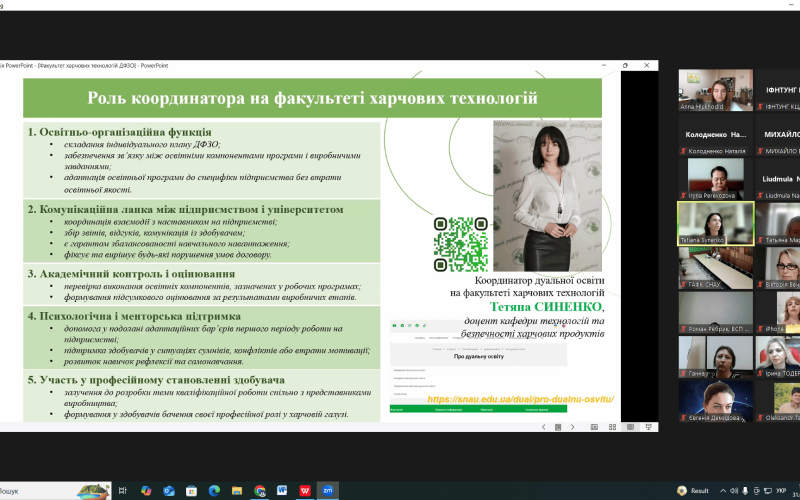Select Колодненко Наталія's participant tile
Viewport: 800px width, 500px height.
[x=716, y=135]
